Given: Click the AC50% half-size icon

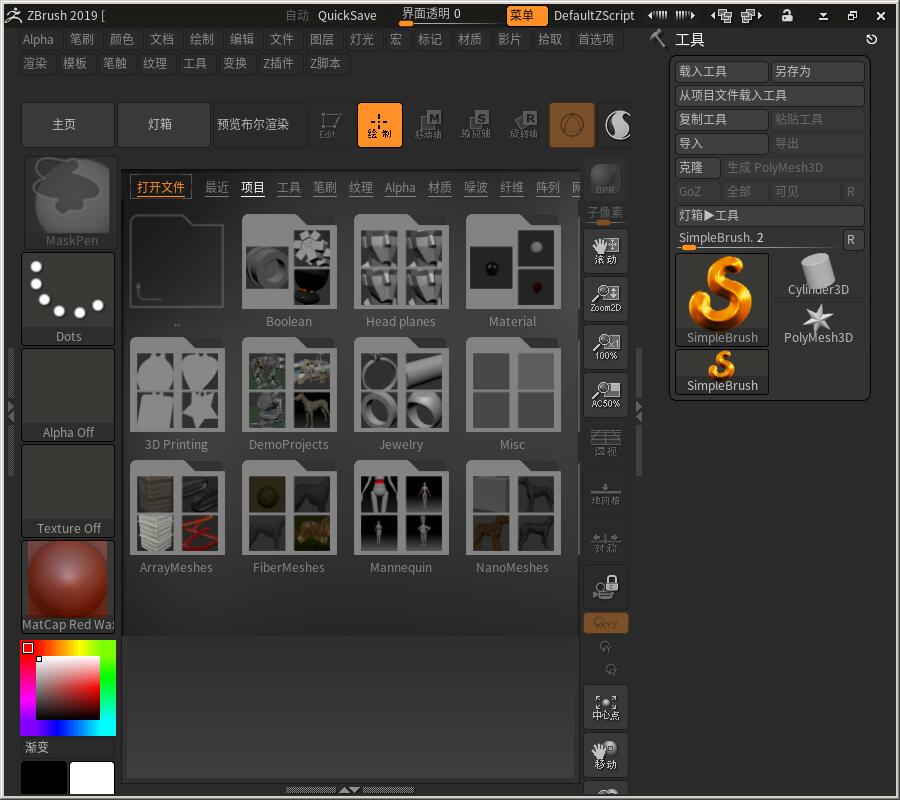Looking at the screenshot, I should (x=606, y=395).
